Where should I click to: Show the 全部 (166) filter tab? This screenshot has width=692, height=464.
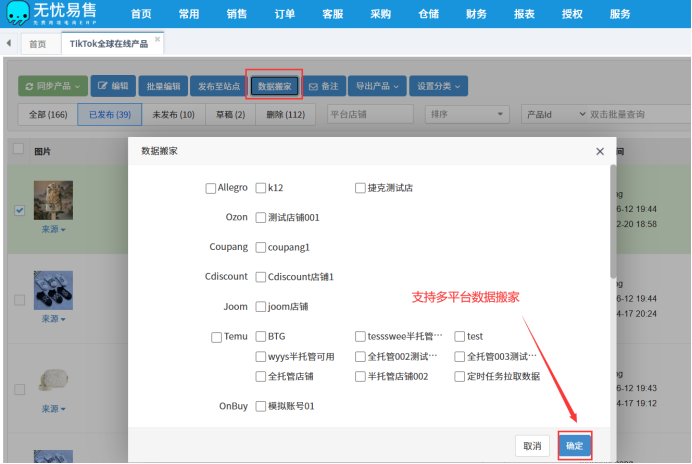coord(48,115)
